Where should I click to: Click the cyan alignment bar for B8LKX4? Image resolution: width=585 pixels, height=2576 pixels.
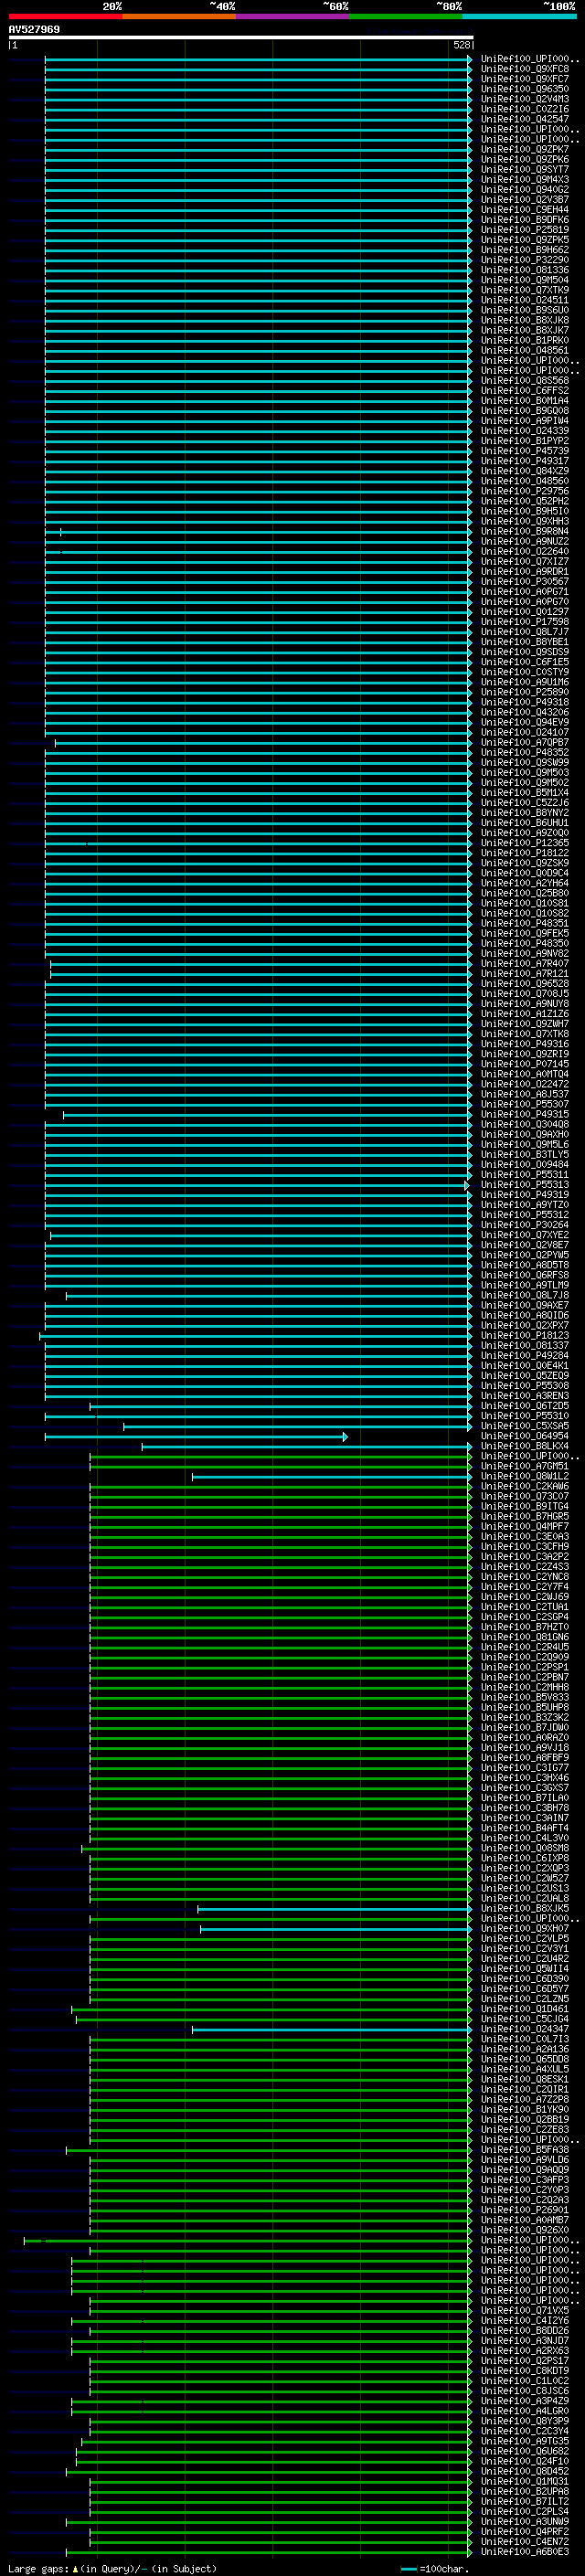coord(307,1446)
